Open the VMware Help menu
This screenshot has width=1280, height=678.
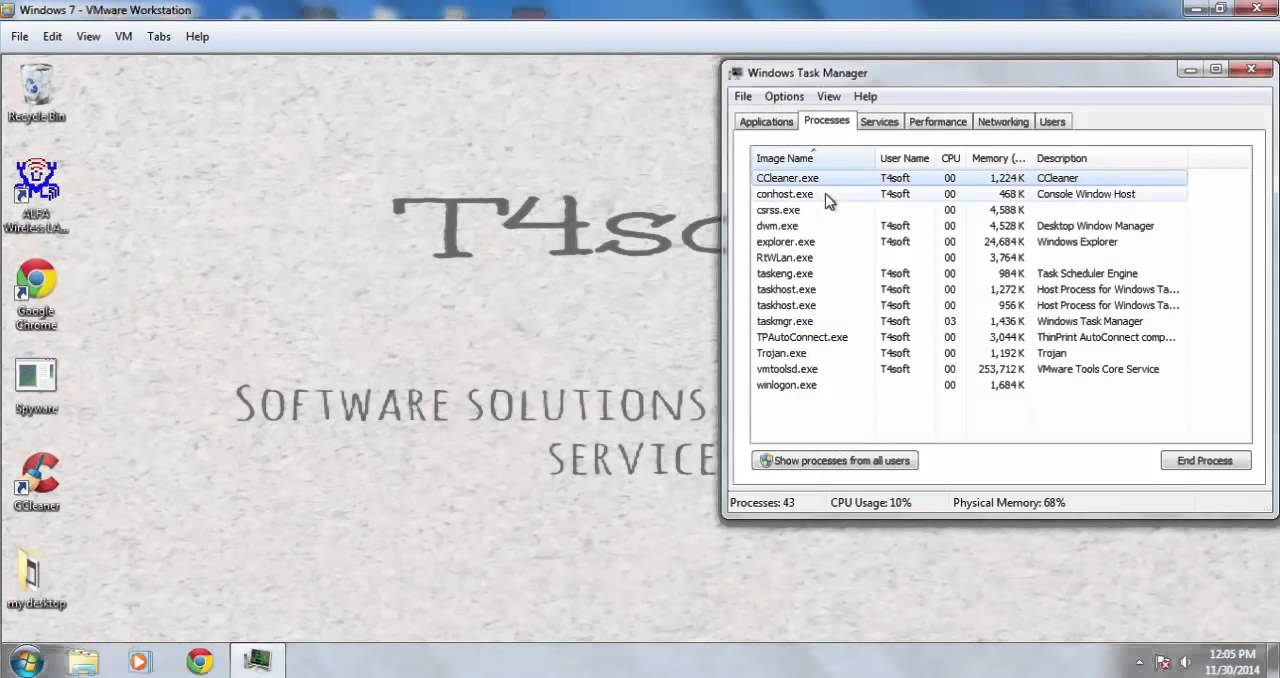(x=197, y=36)
